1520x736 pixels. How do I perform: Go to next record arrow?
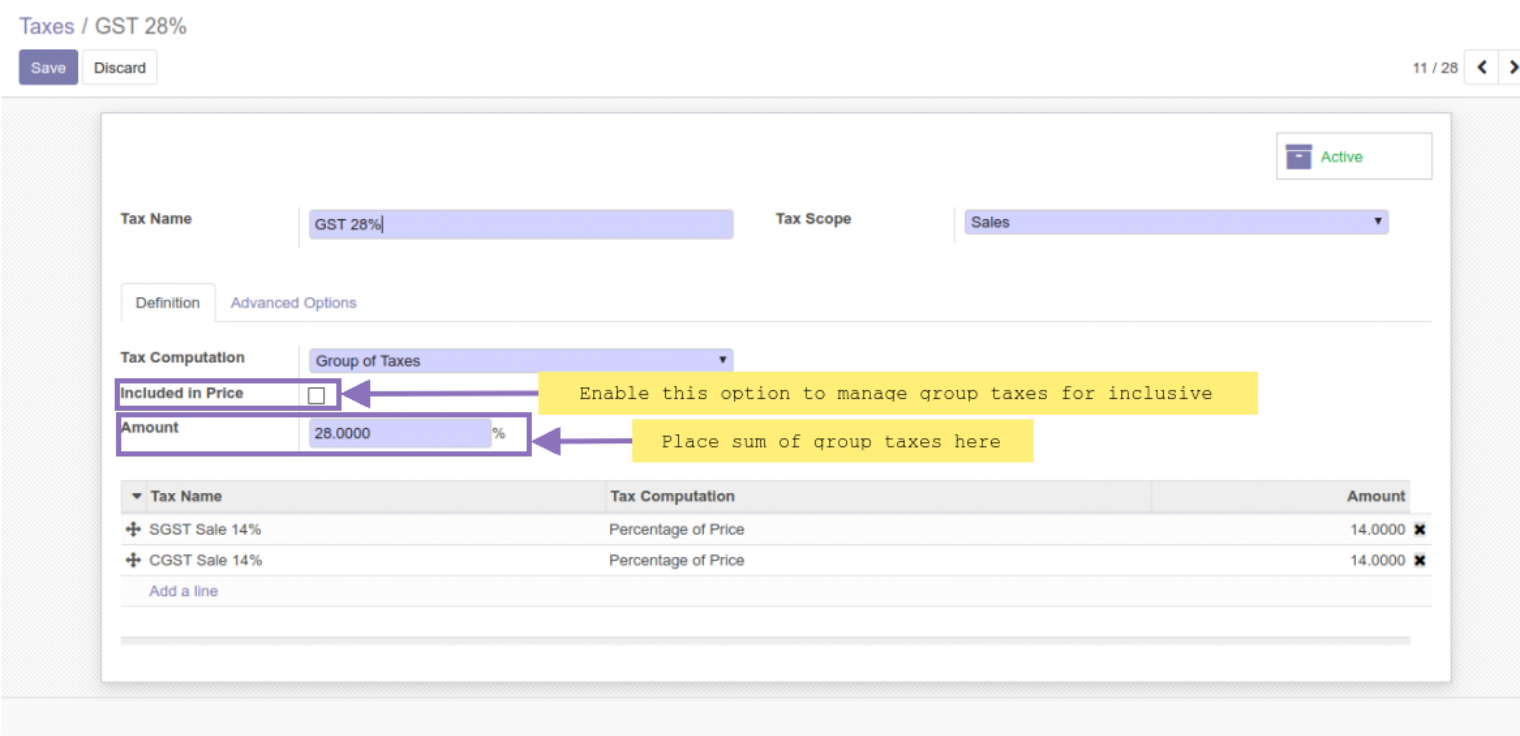tap(1512, 67)
